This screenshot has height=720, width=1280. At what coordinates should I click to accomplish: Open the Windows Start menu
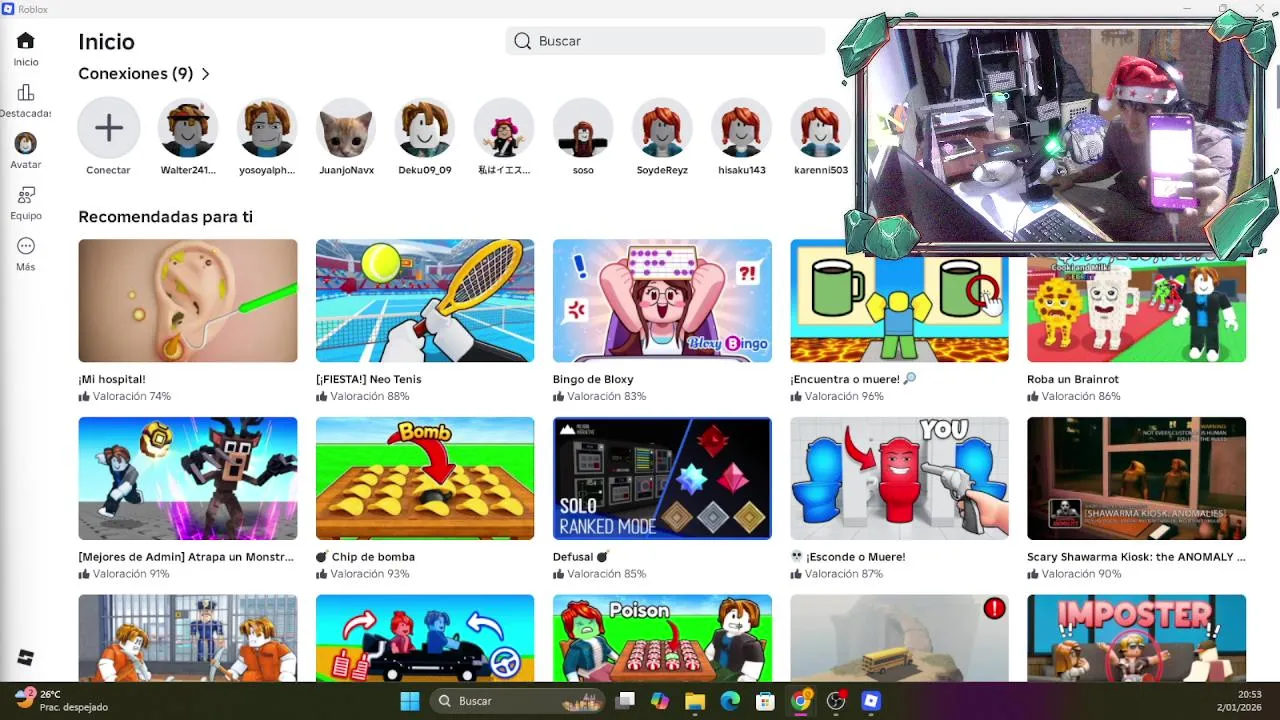click(x=409, y=701)
